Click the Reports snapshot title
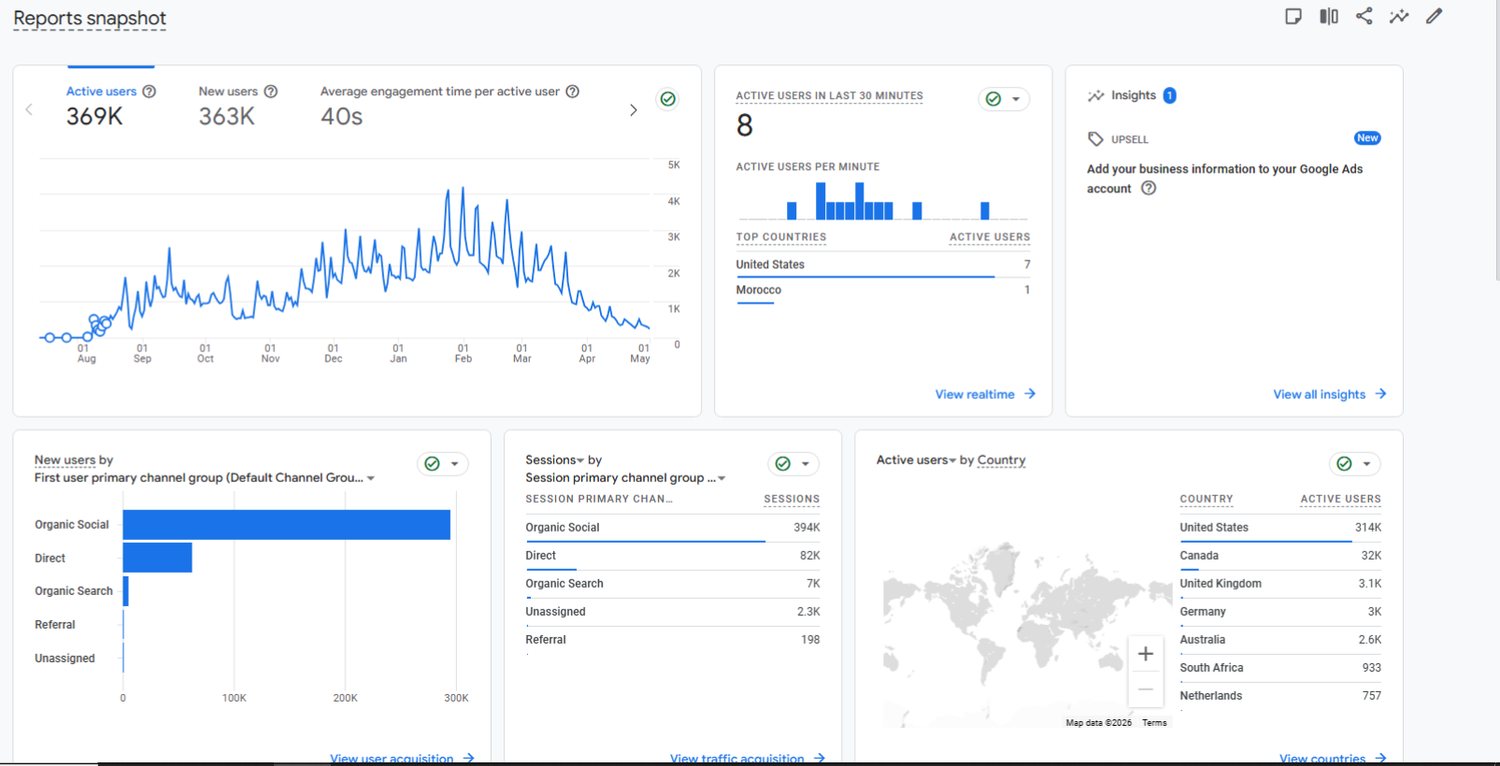Viewport: 1500px width, 766px height. point(90,18)
